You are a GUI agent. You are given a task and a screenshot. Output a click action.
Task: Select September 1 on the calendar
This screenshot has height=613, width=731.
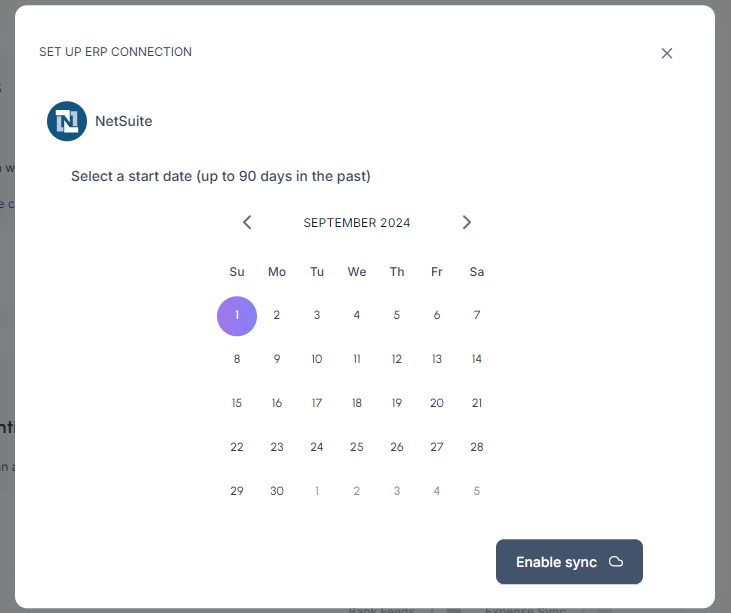[237, 316]
